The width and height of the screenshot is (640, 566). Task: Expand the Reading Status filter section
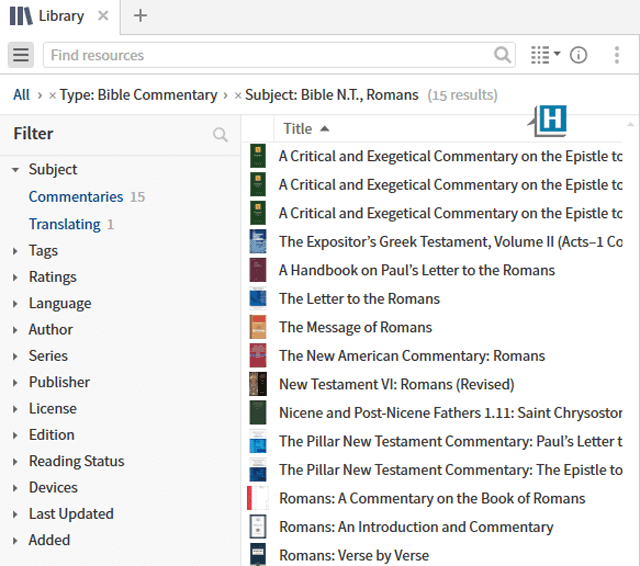(x=16, y=462)
